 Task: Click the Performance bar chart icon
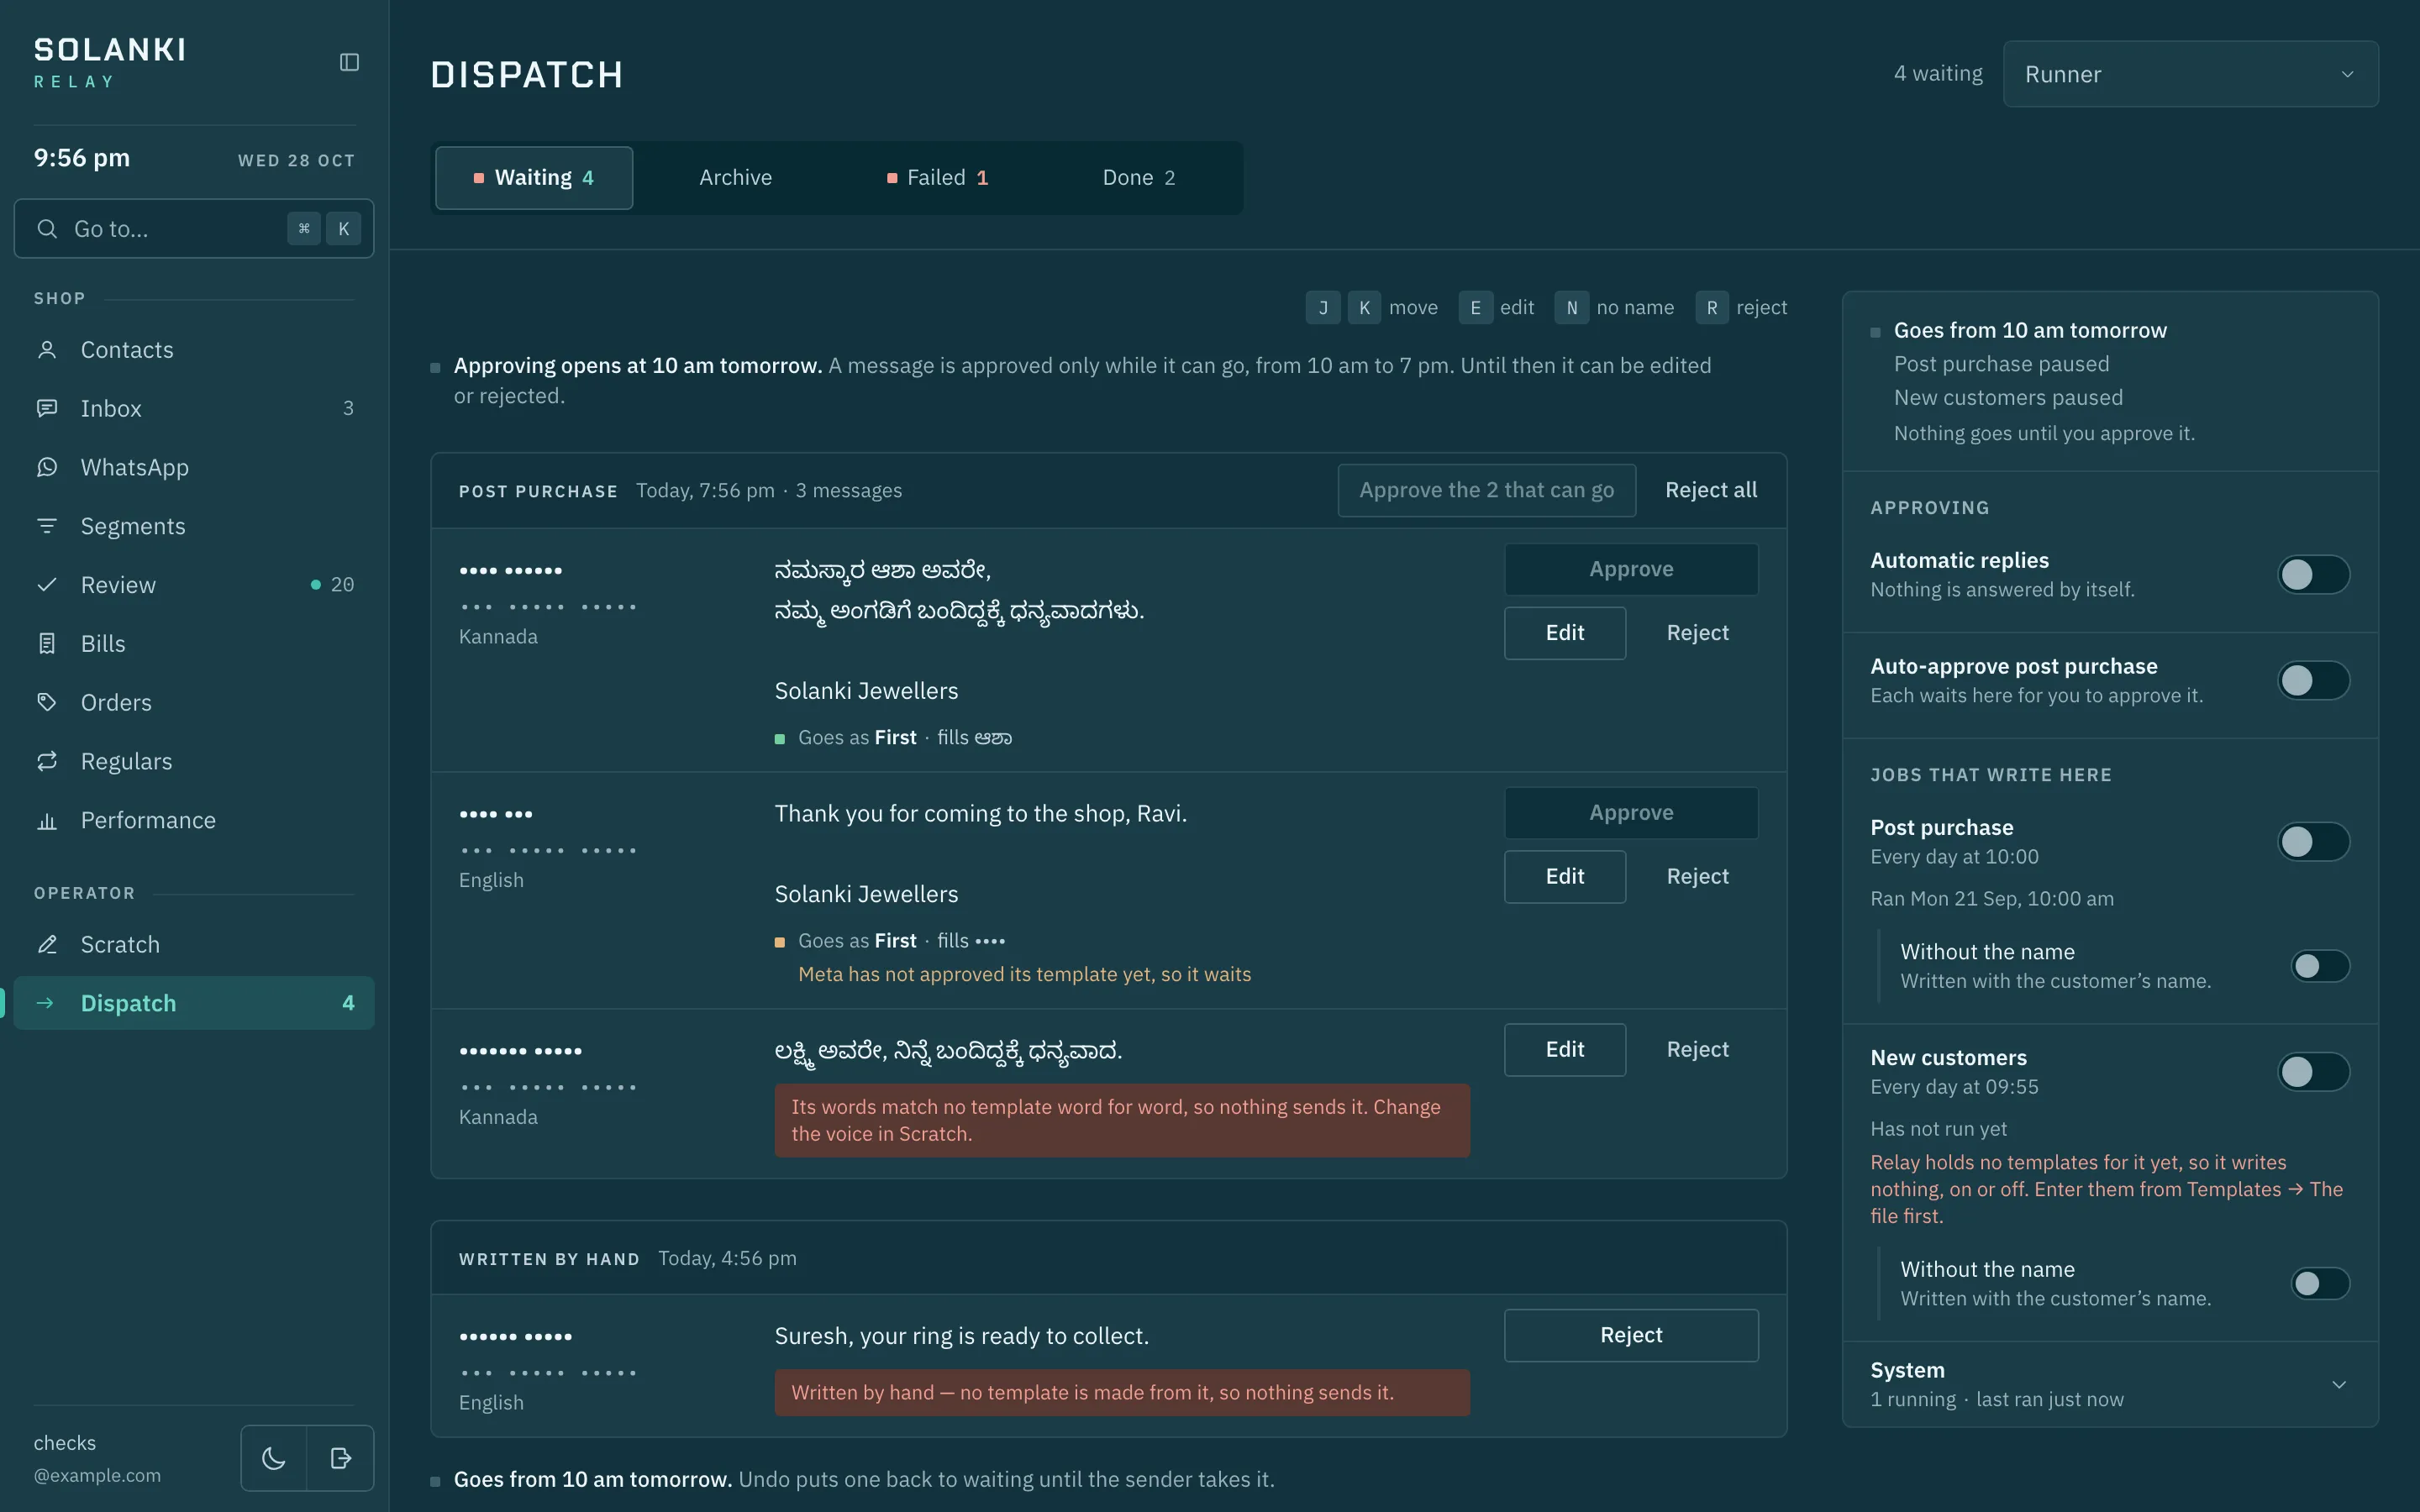click(x=47, y=820)
